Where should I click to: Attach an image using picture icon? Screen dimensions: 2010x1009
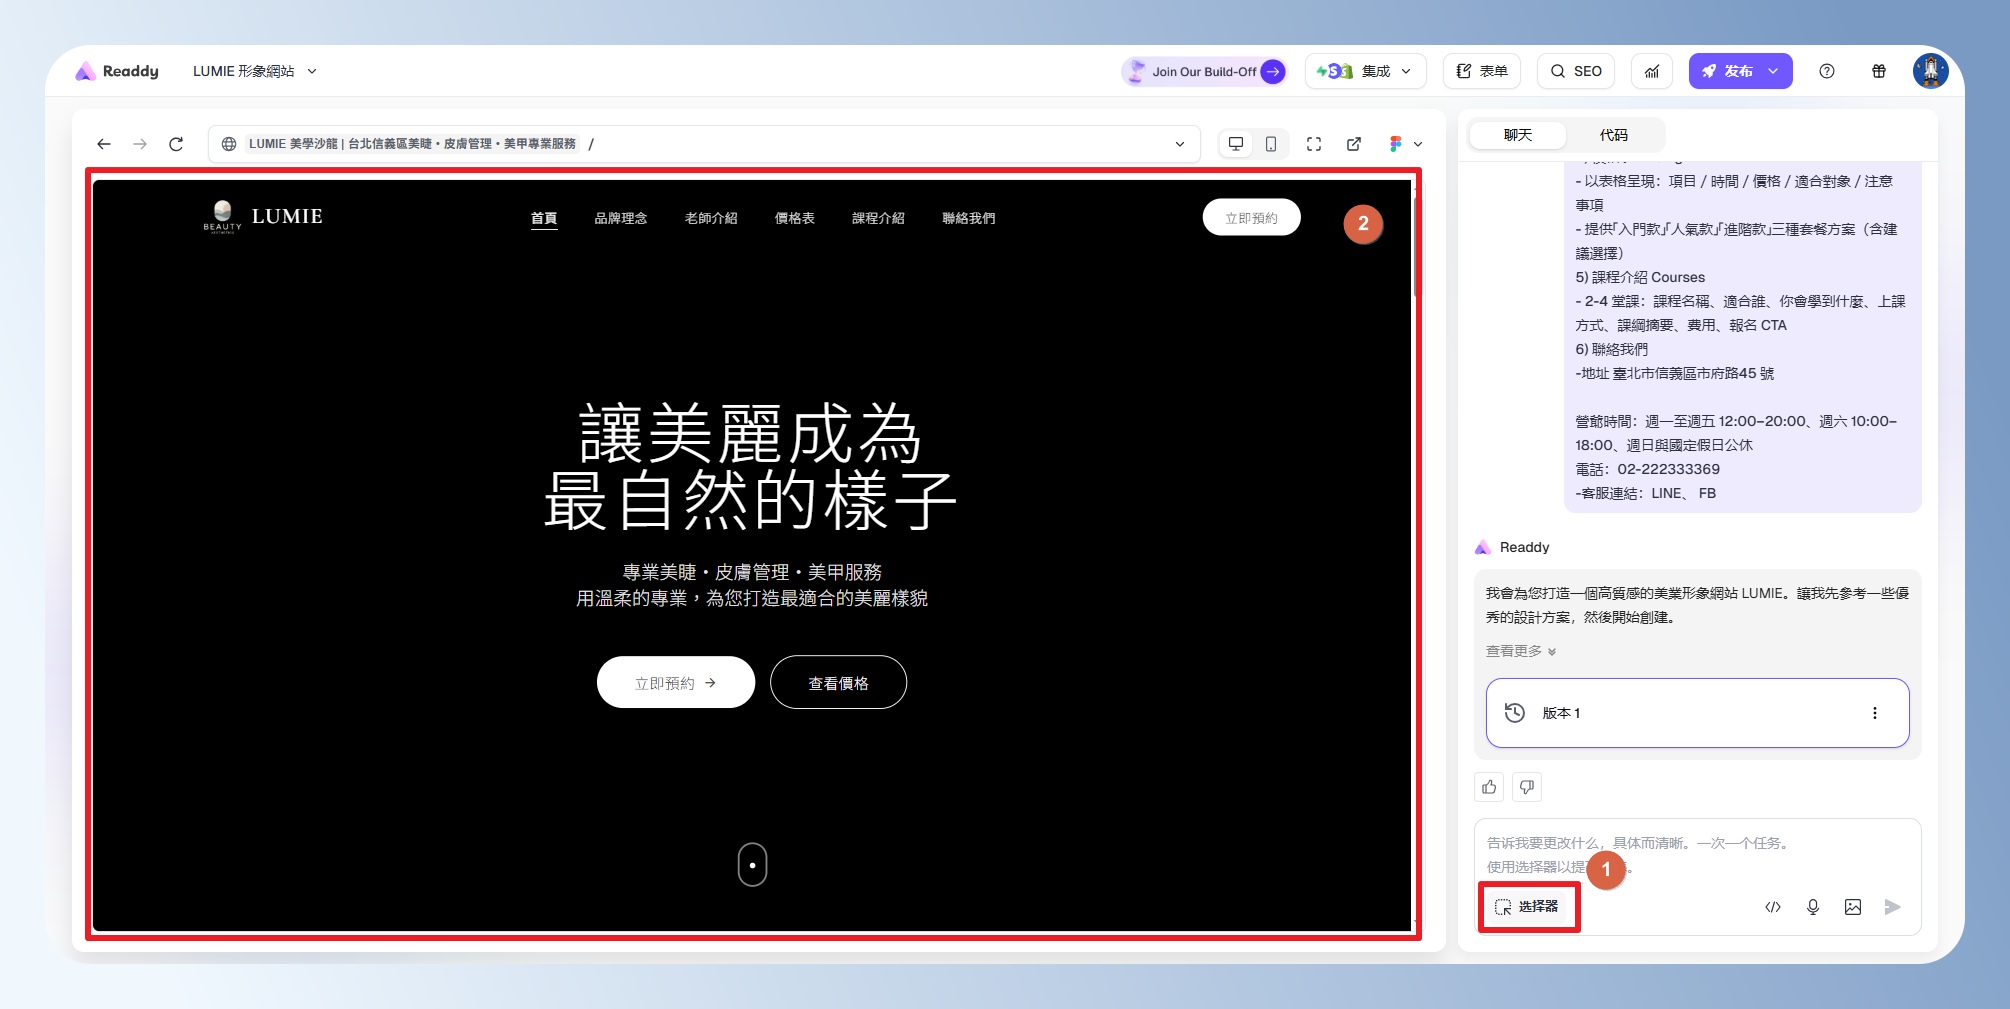(1853, 907)
